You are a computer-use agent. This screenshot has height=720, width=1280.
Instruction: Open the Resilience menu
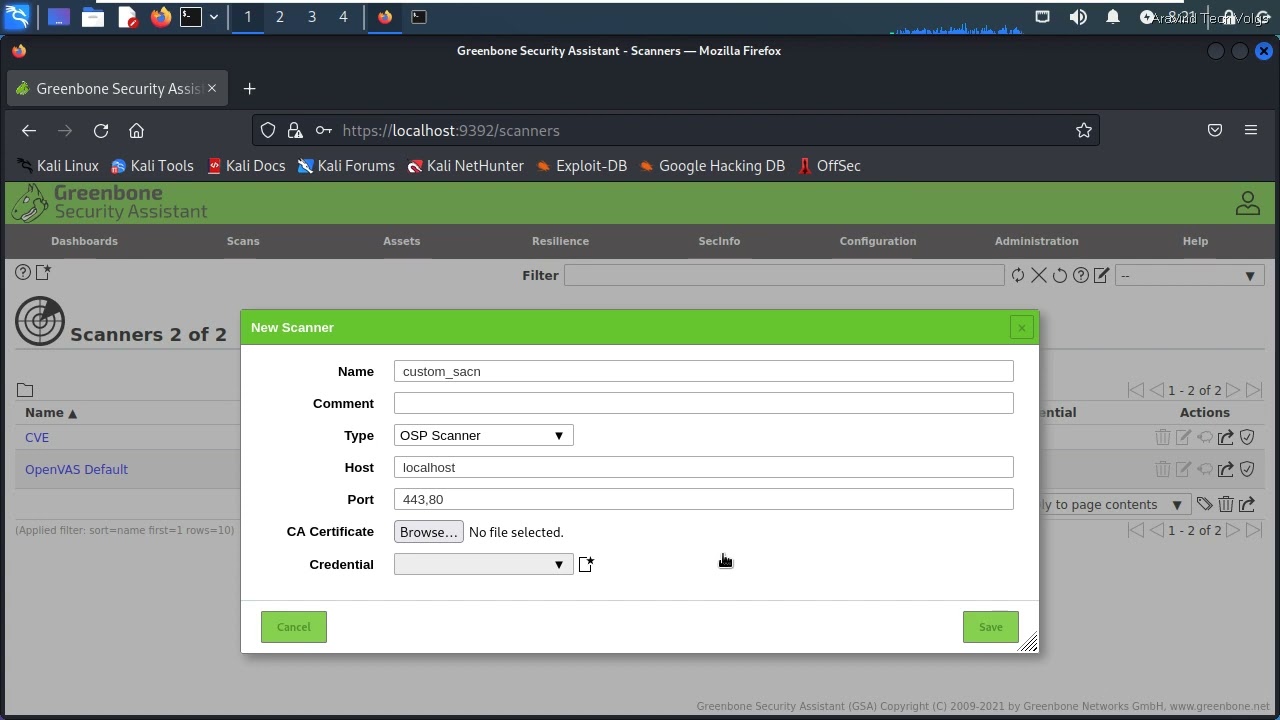point(560,241)
